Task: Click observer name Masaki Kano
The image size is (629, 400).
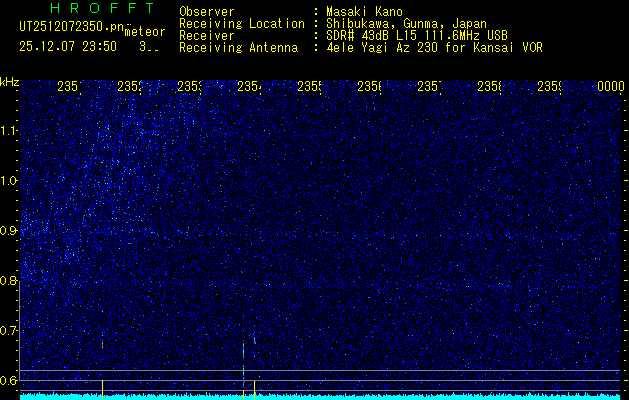Action: tap(364, 12)
